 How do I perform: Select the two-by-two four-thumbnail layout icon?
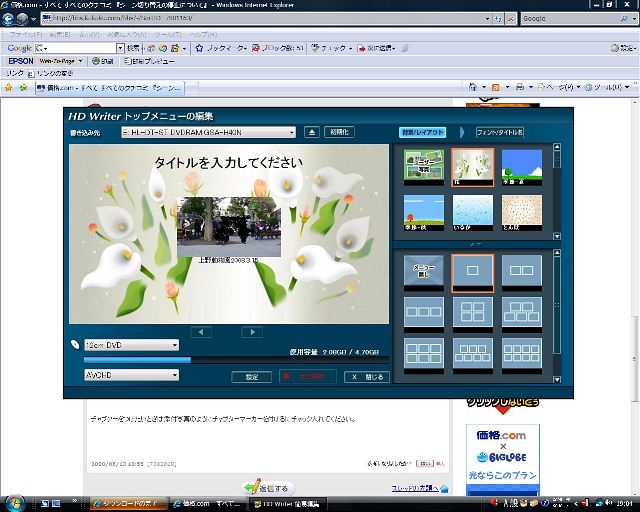click(x=473, y=314)
